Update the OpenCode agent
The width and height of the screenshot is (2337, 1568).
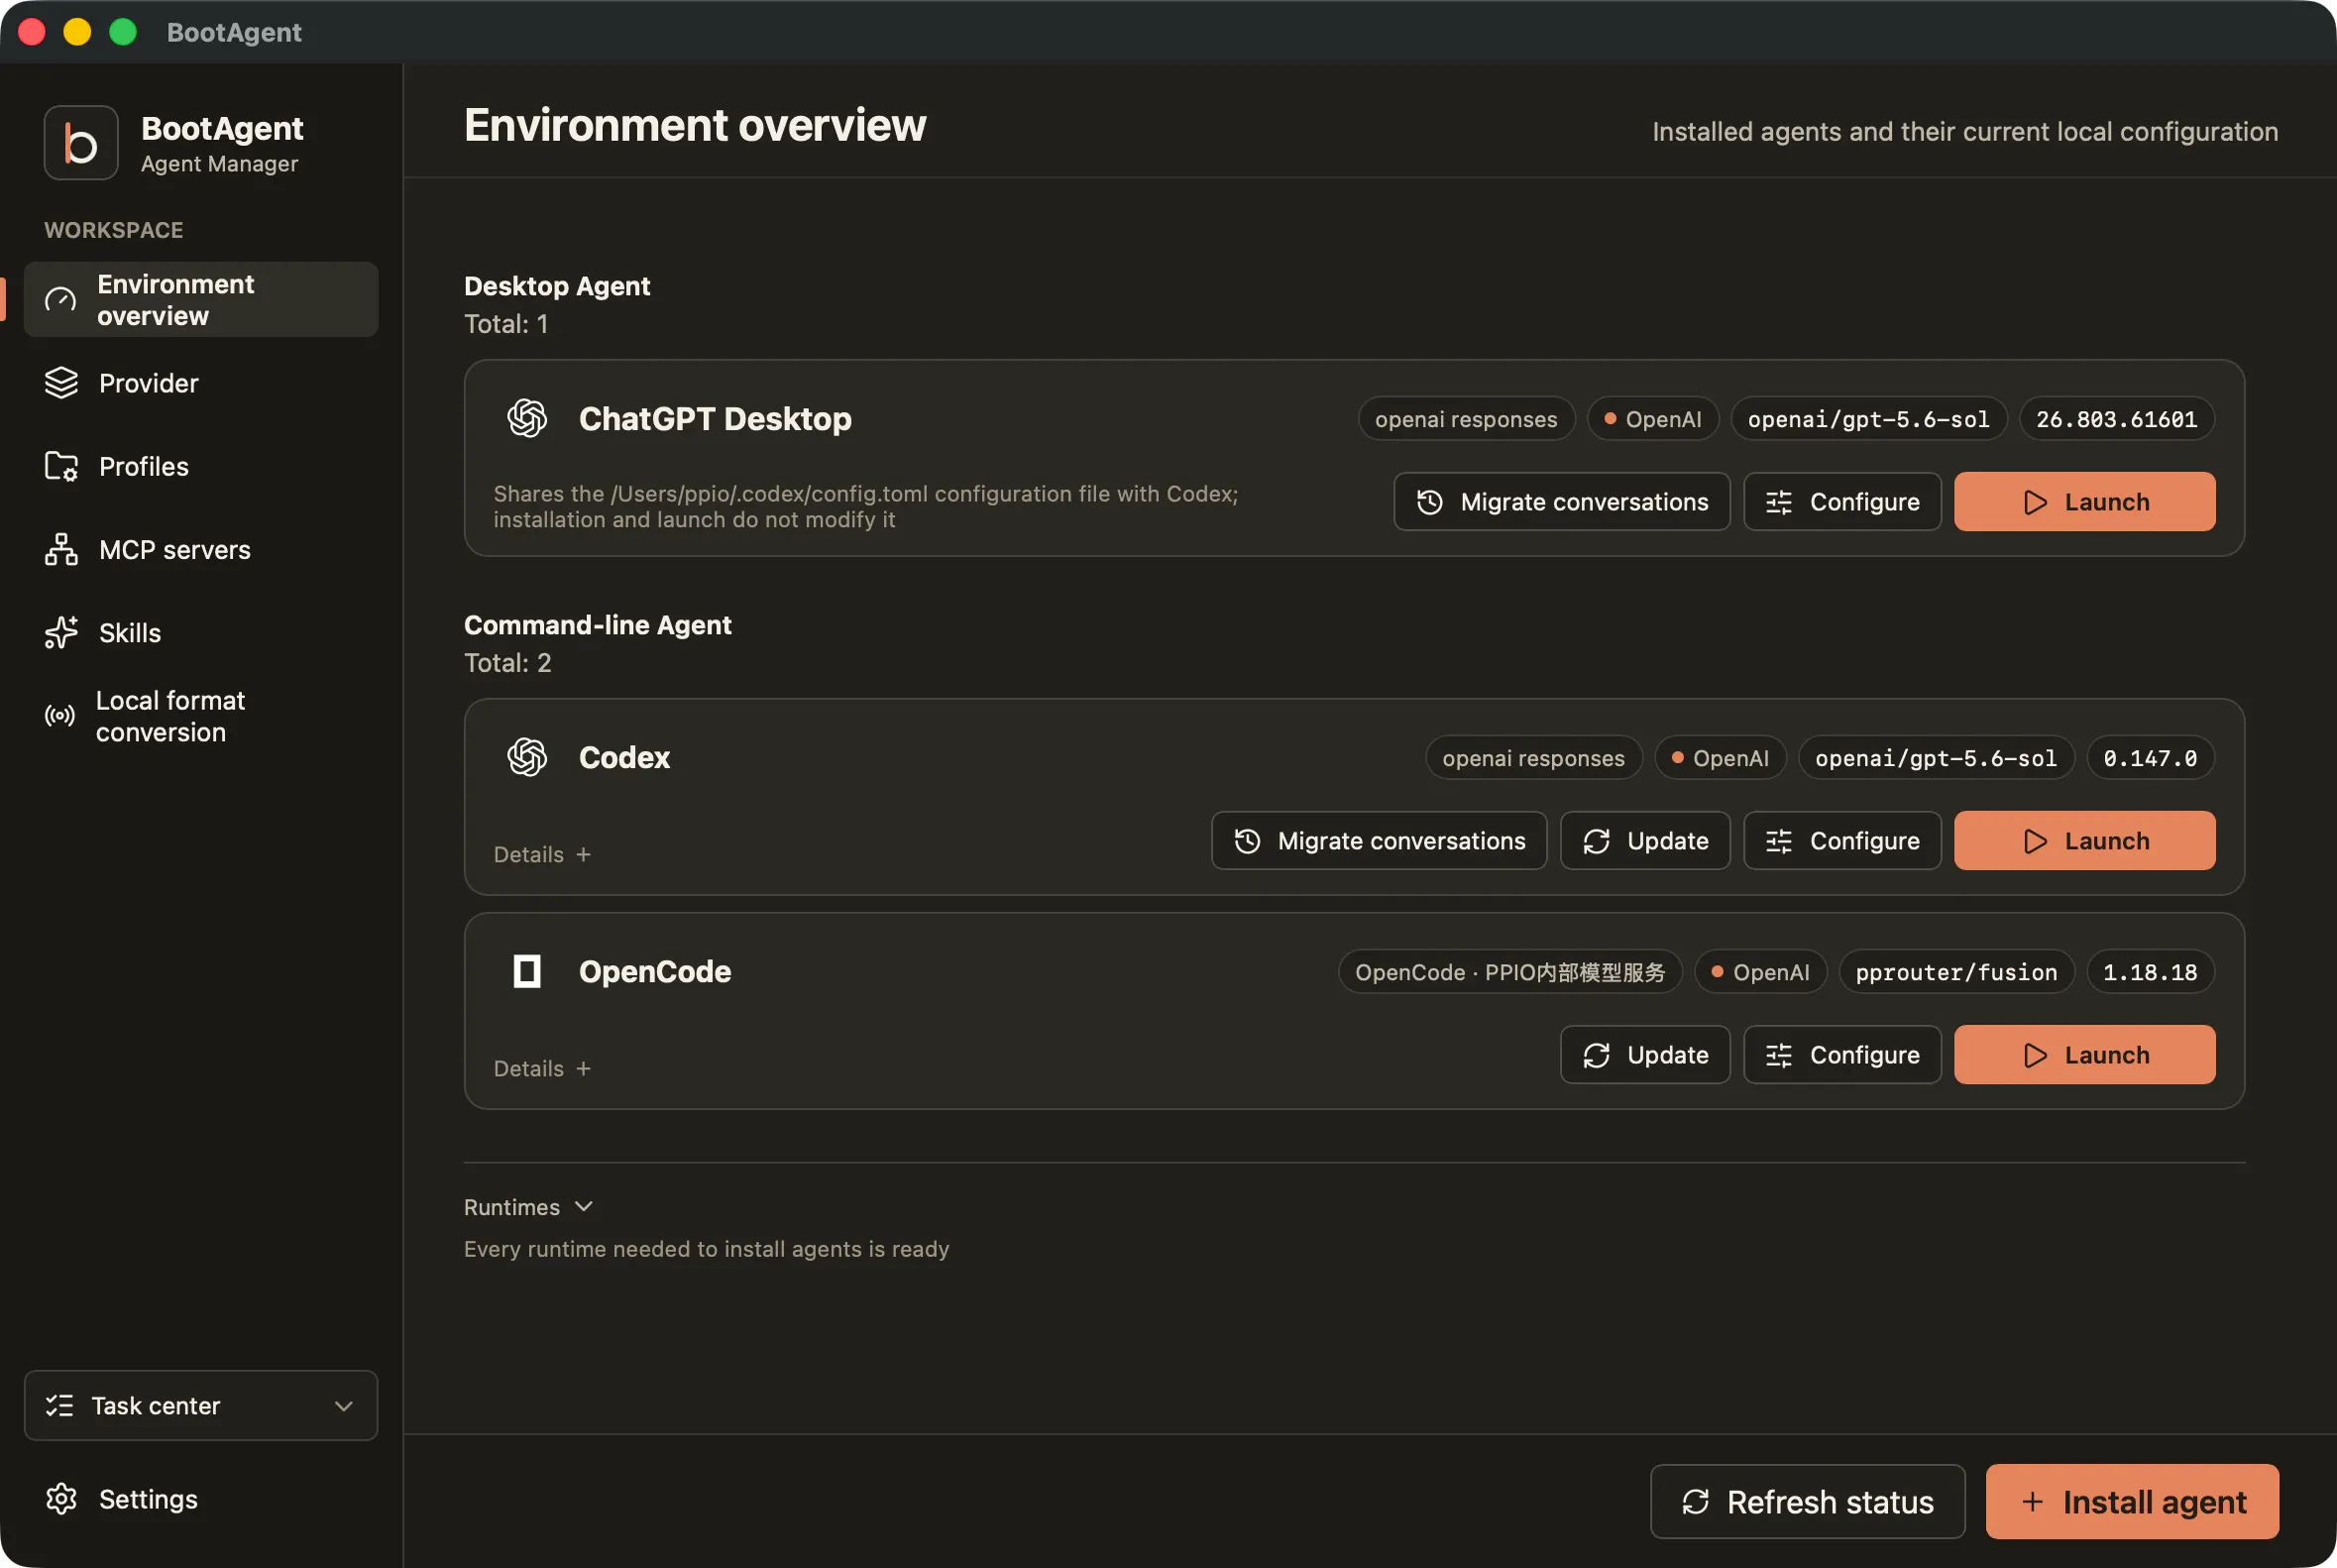tap(1645, 1055)
